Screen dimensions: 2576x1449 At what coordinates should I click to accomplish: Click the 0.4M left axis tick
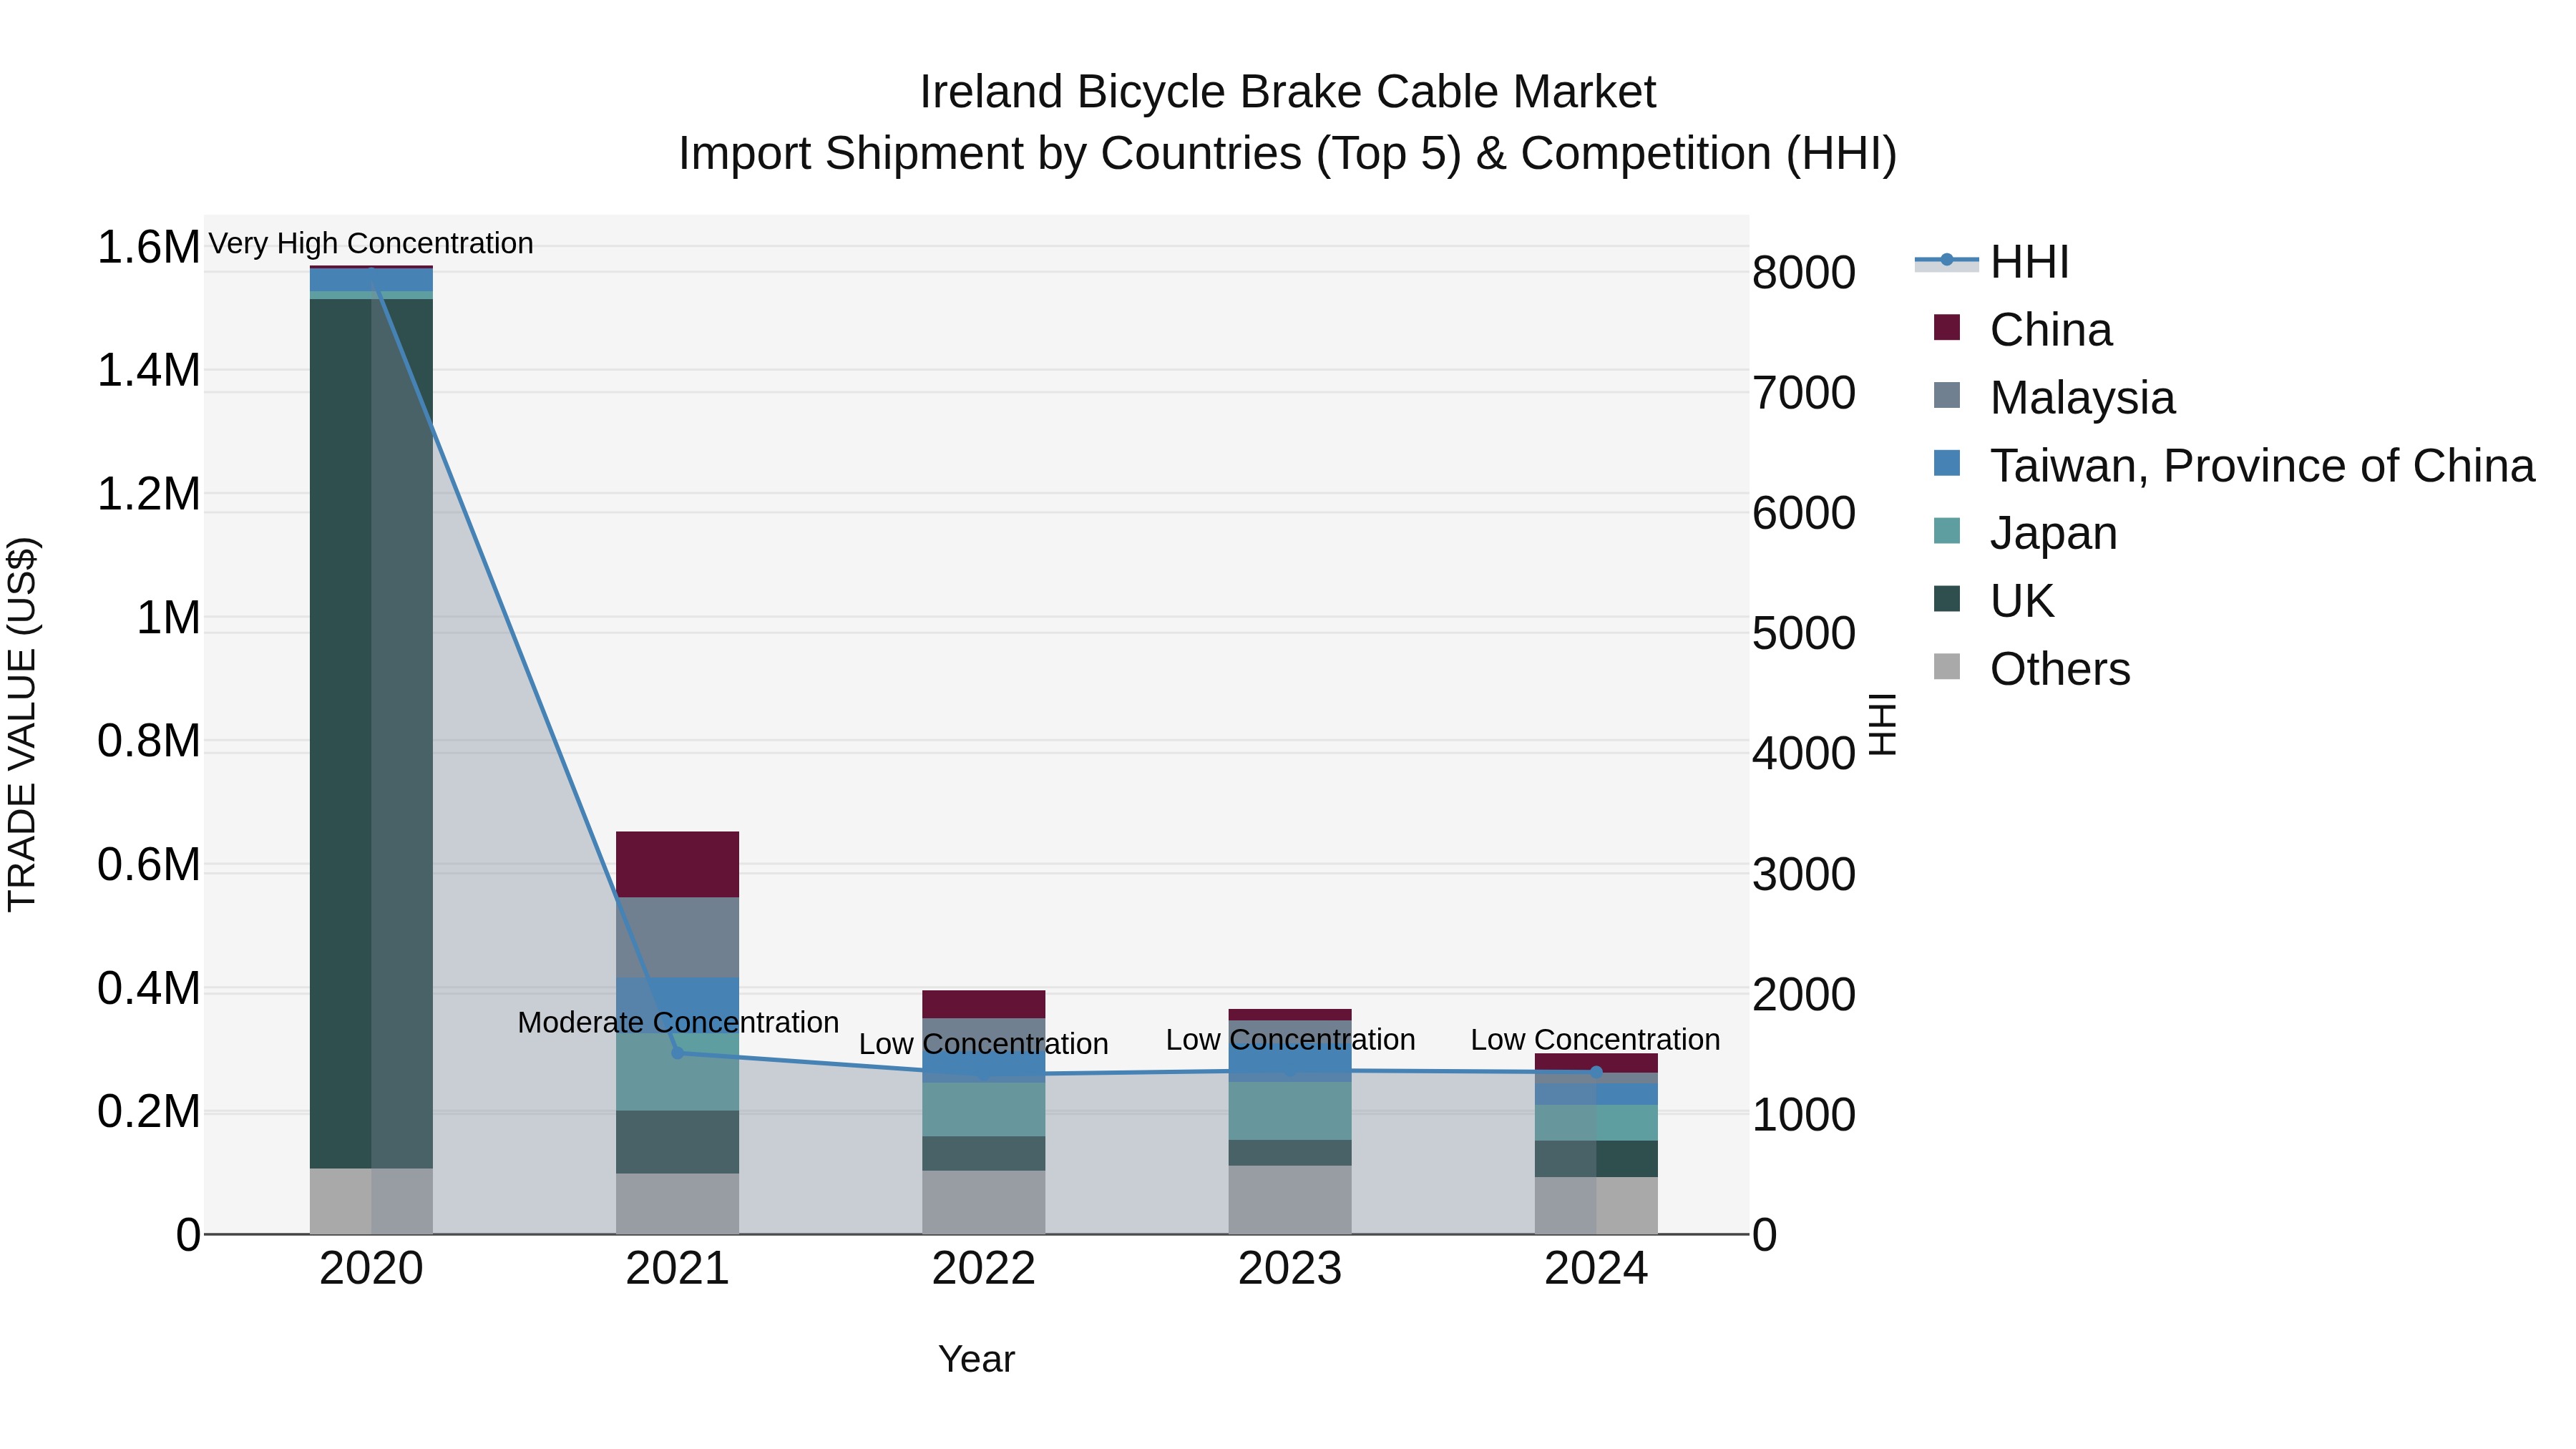click(x=149, y=988)
